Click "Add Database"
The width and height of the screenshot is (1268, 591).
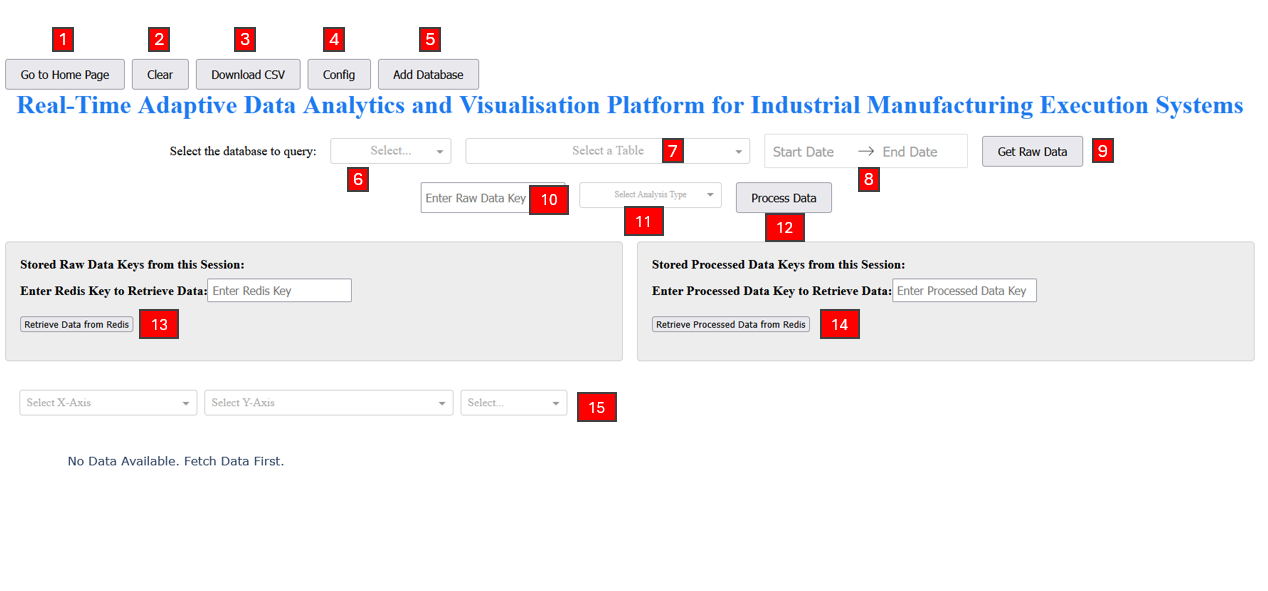point(428,74)
